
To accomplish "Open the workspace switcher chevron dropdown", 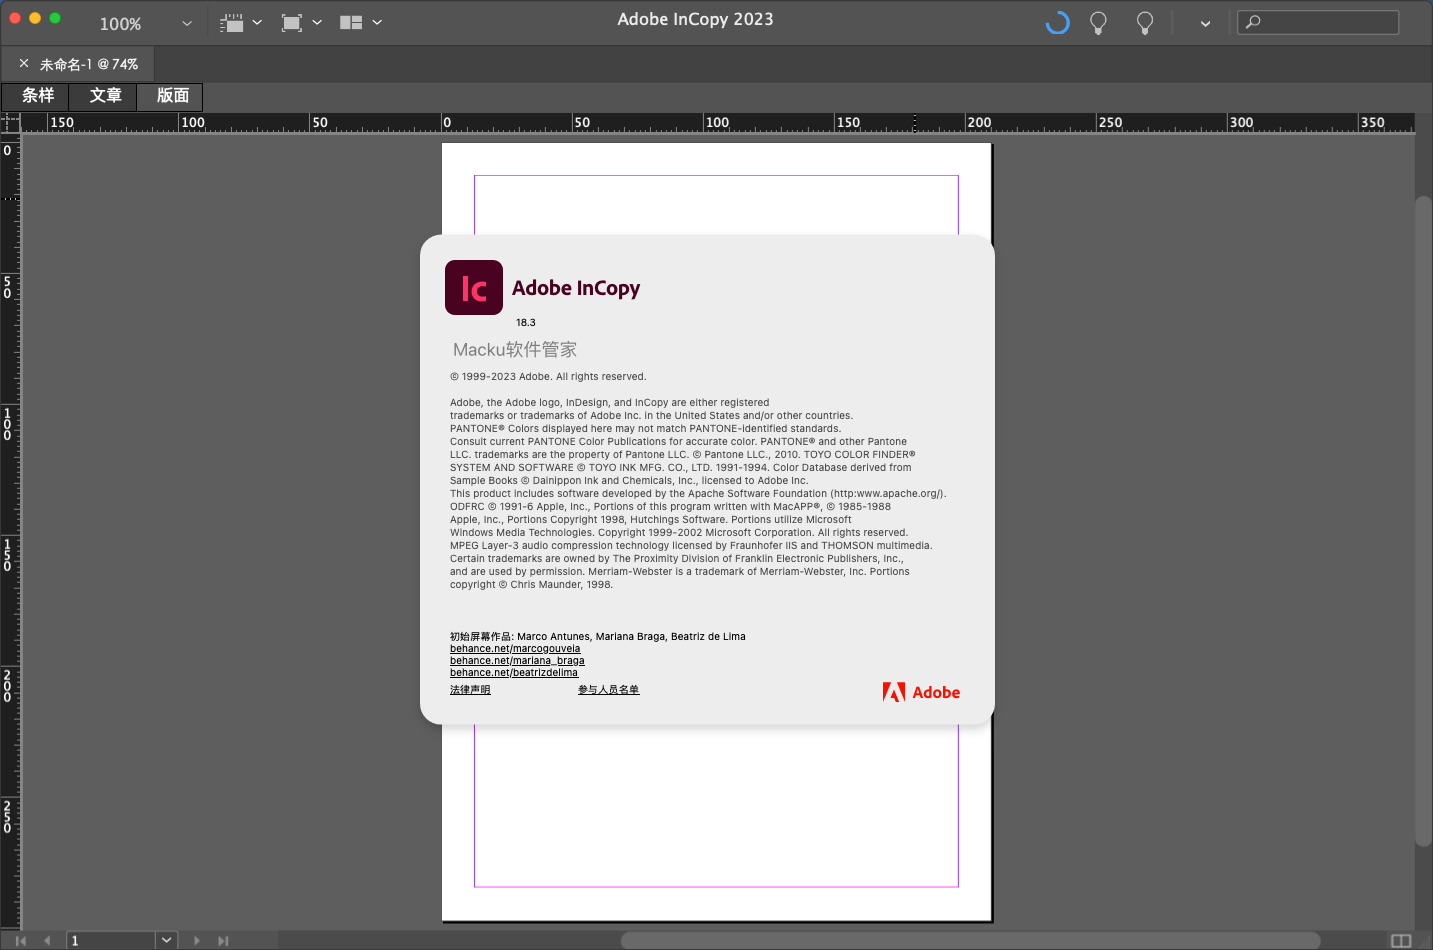I will (x=1205, y=23).
